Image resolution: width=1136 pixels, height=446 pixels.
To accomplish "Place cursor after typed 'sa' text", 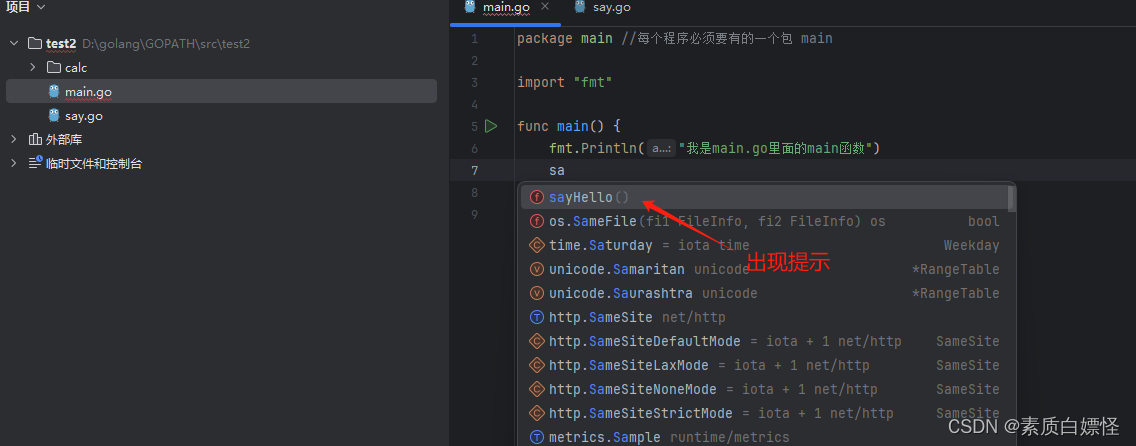I will pyautogui.click(x=565, y=171).
